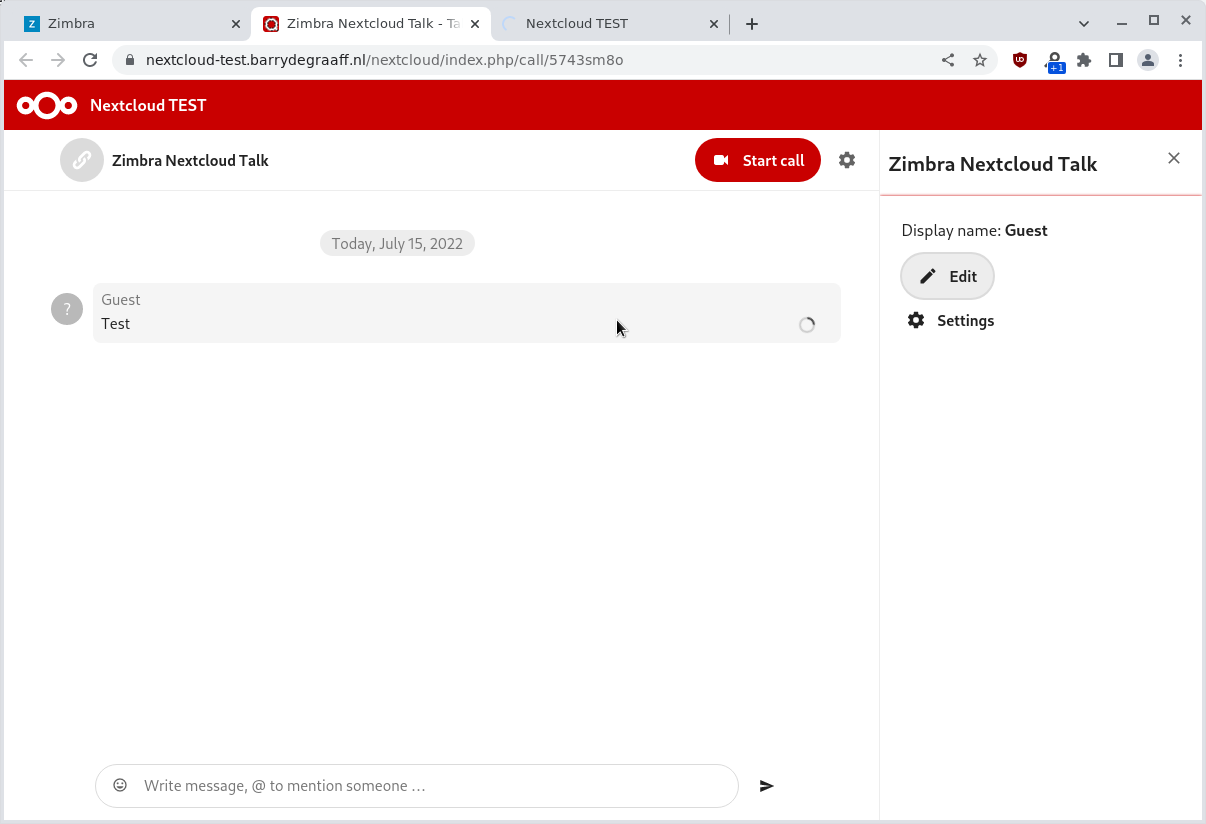
Task: Click the Start call button
Action: click(x=758, y=160)
